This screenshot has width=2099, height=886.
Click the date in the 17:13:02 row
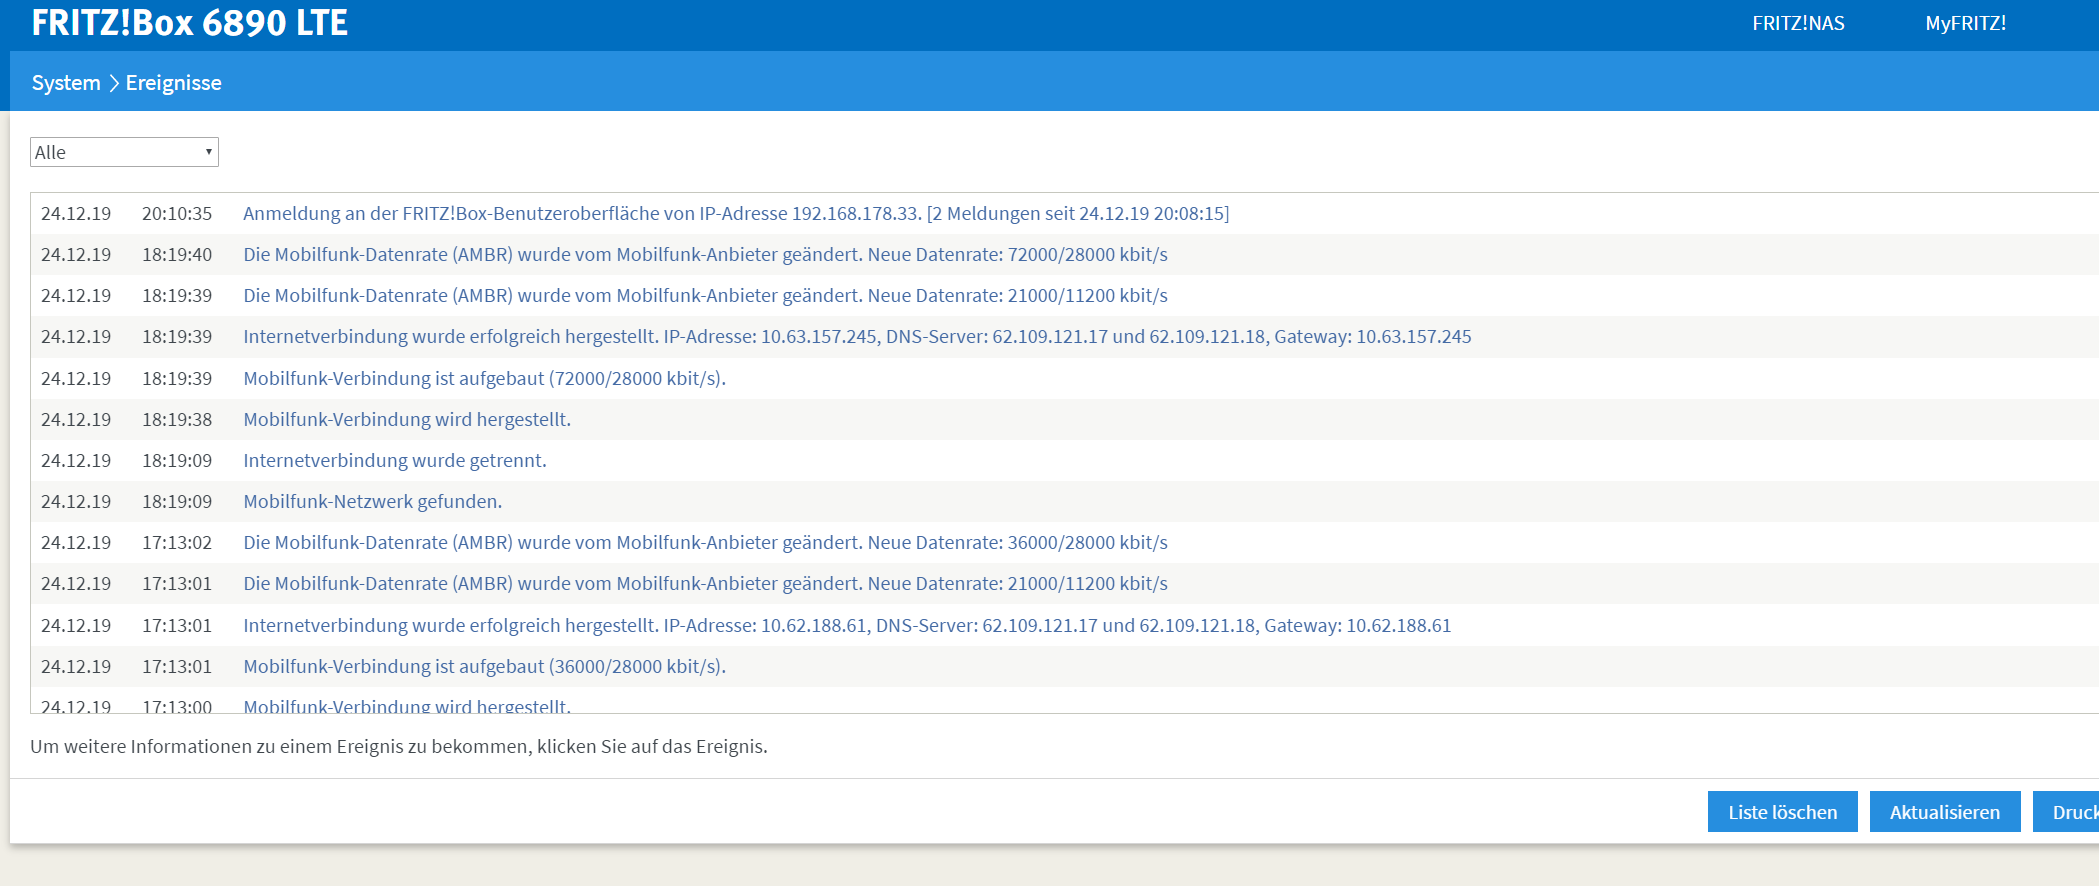76,542
